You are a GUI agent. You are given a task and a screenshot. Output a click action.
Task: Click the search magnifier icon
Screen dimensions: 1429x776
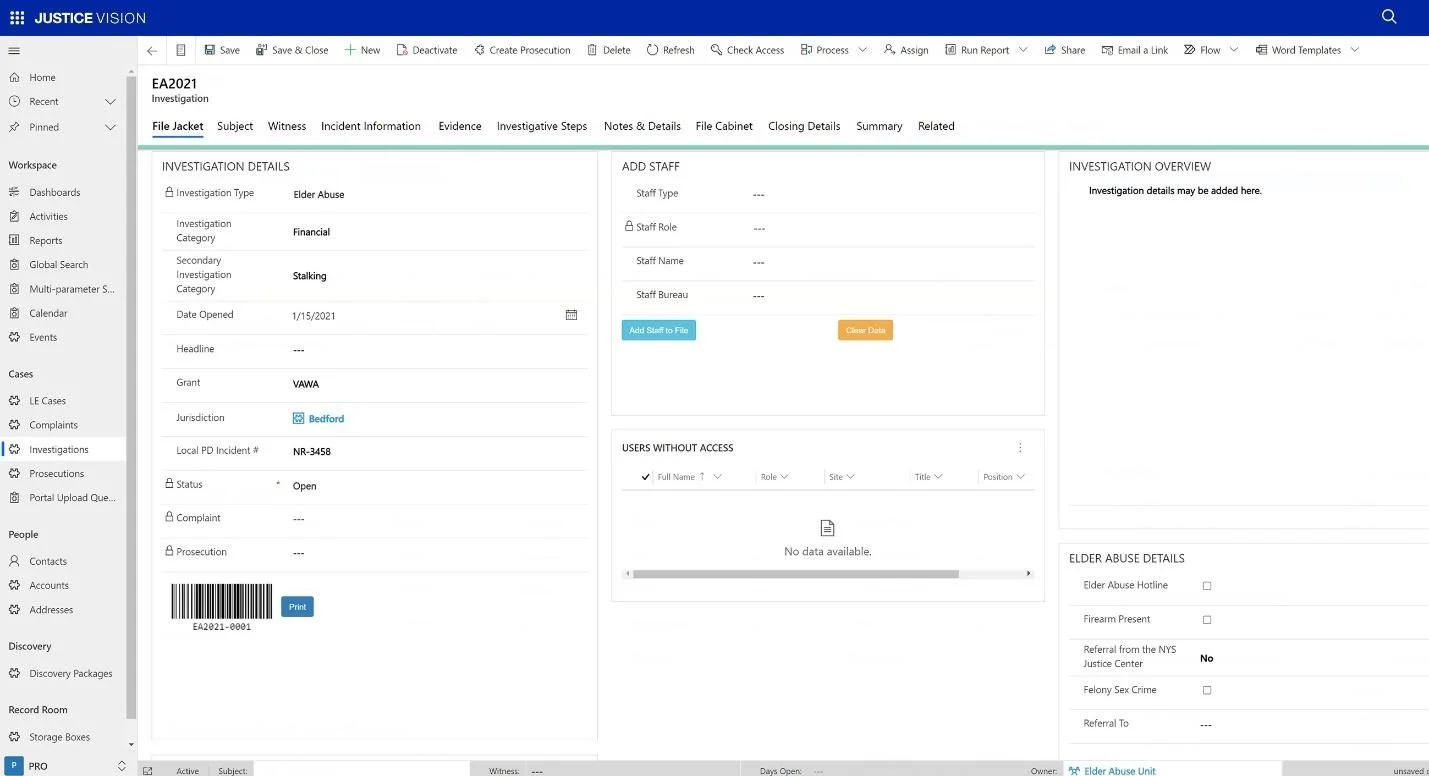pyautogui.click(x=1389, y=17)
